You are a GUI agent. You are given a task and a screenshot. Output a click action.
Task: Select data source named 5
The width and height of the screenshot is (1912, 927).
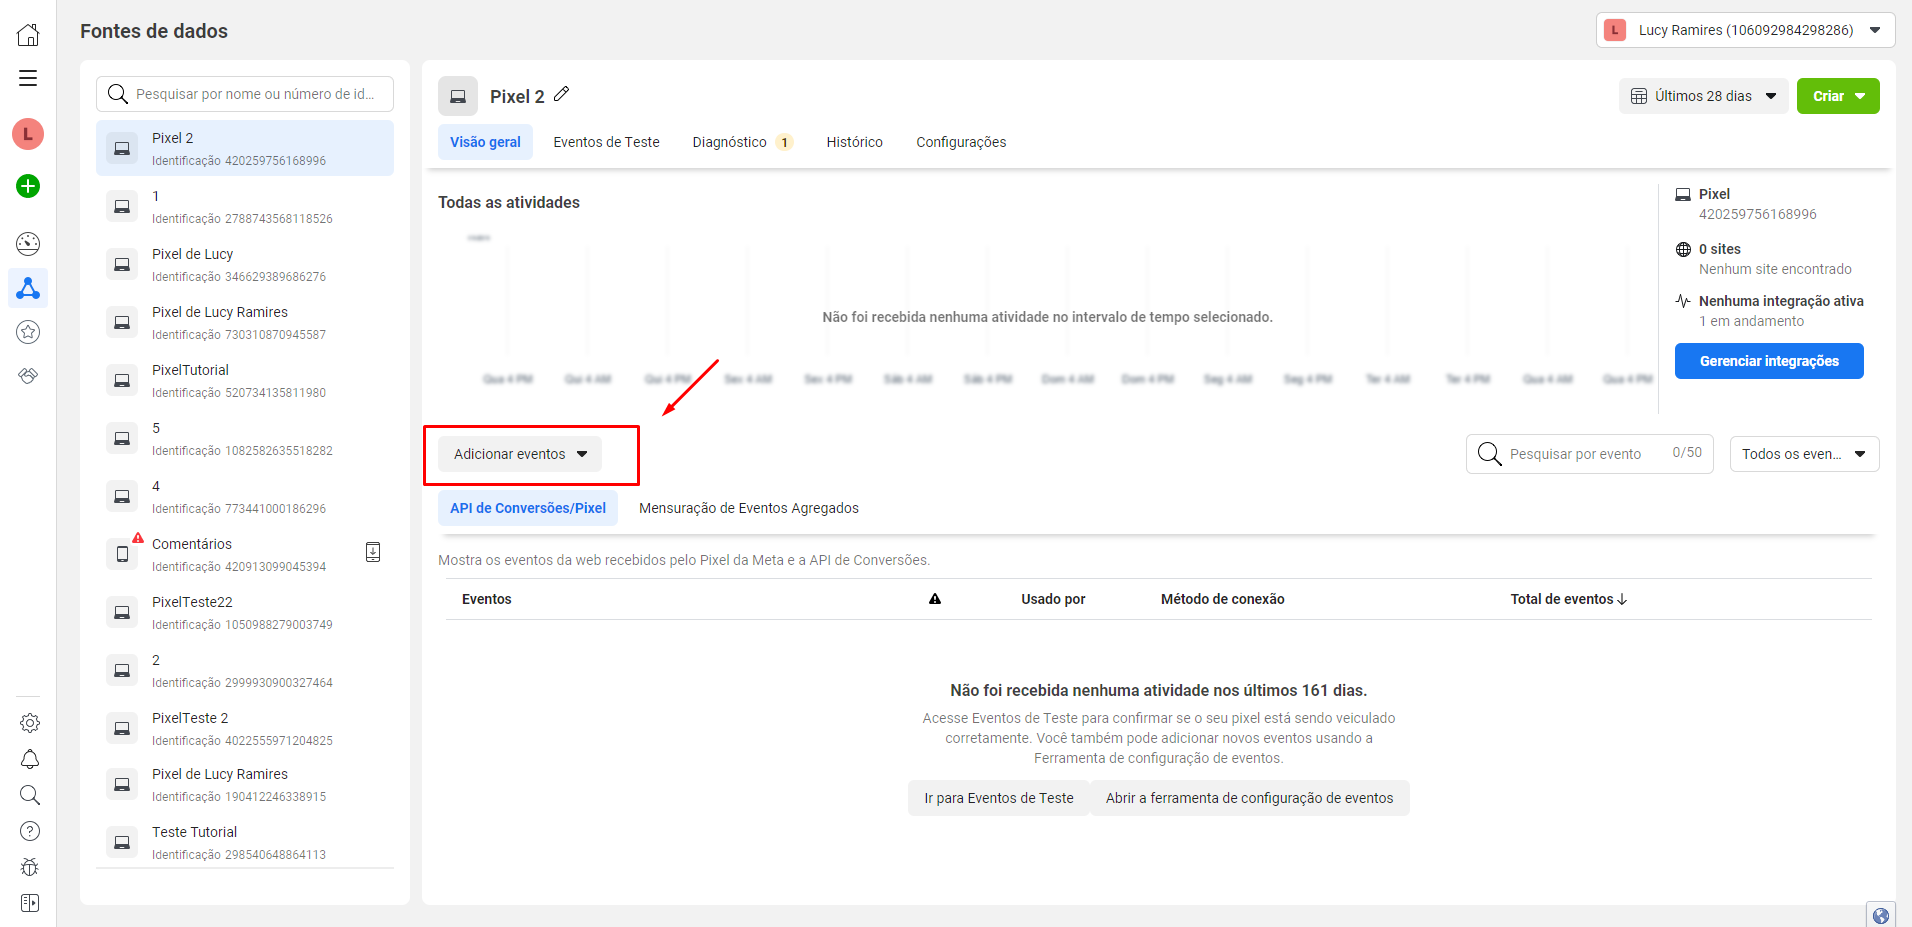tap(245, 438)
